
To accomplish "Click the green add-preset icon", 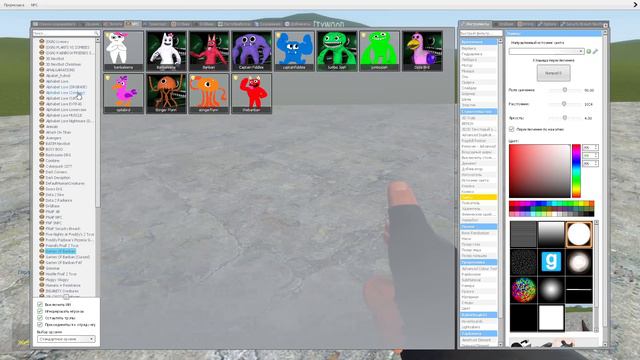I will point(589,51).
